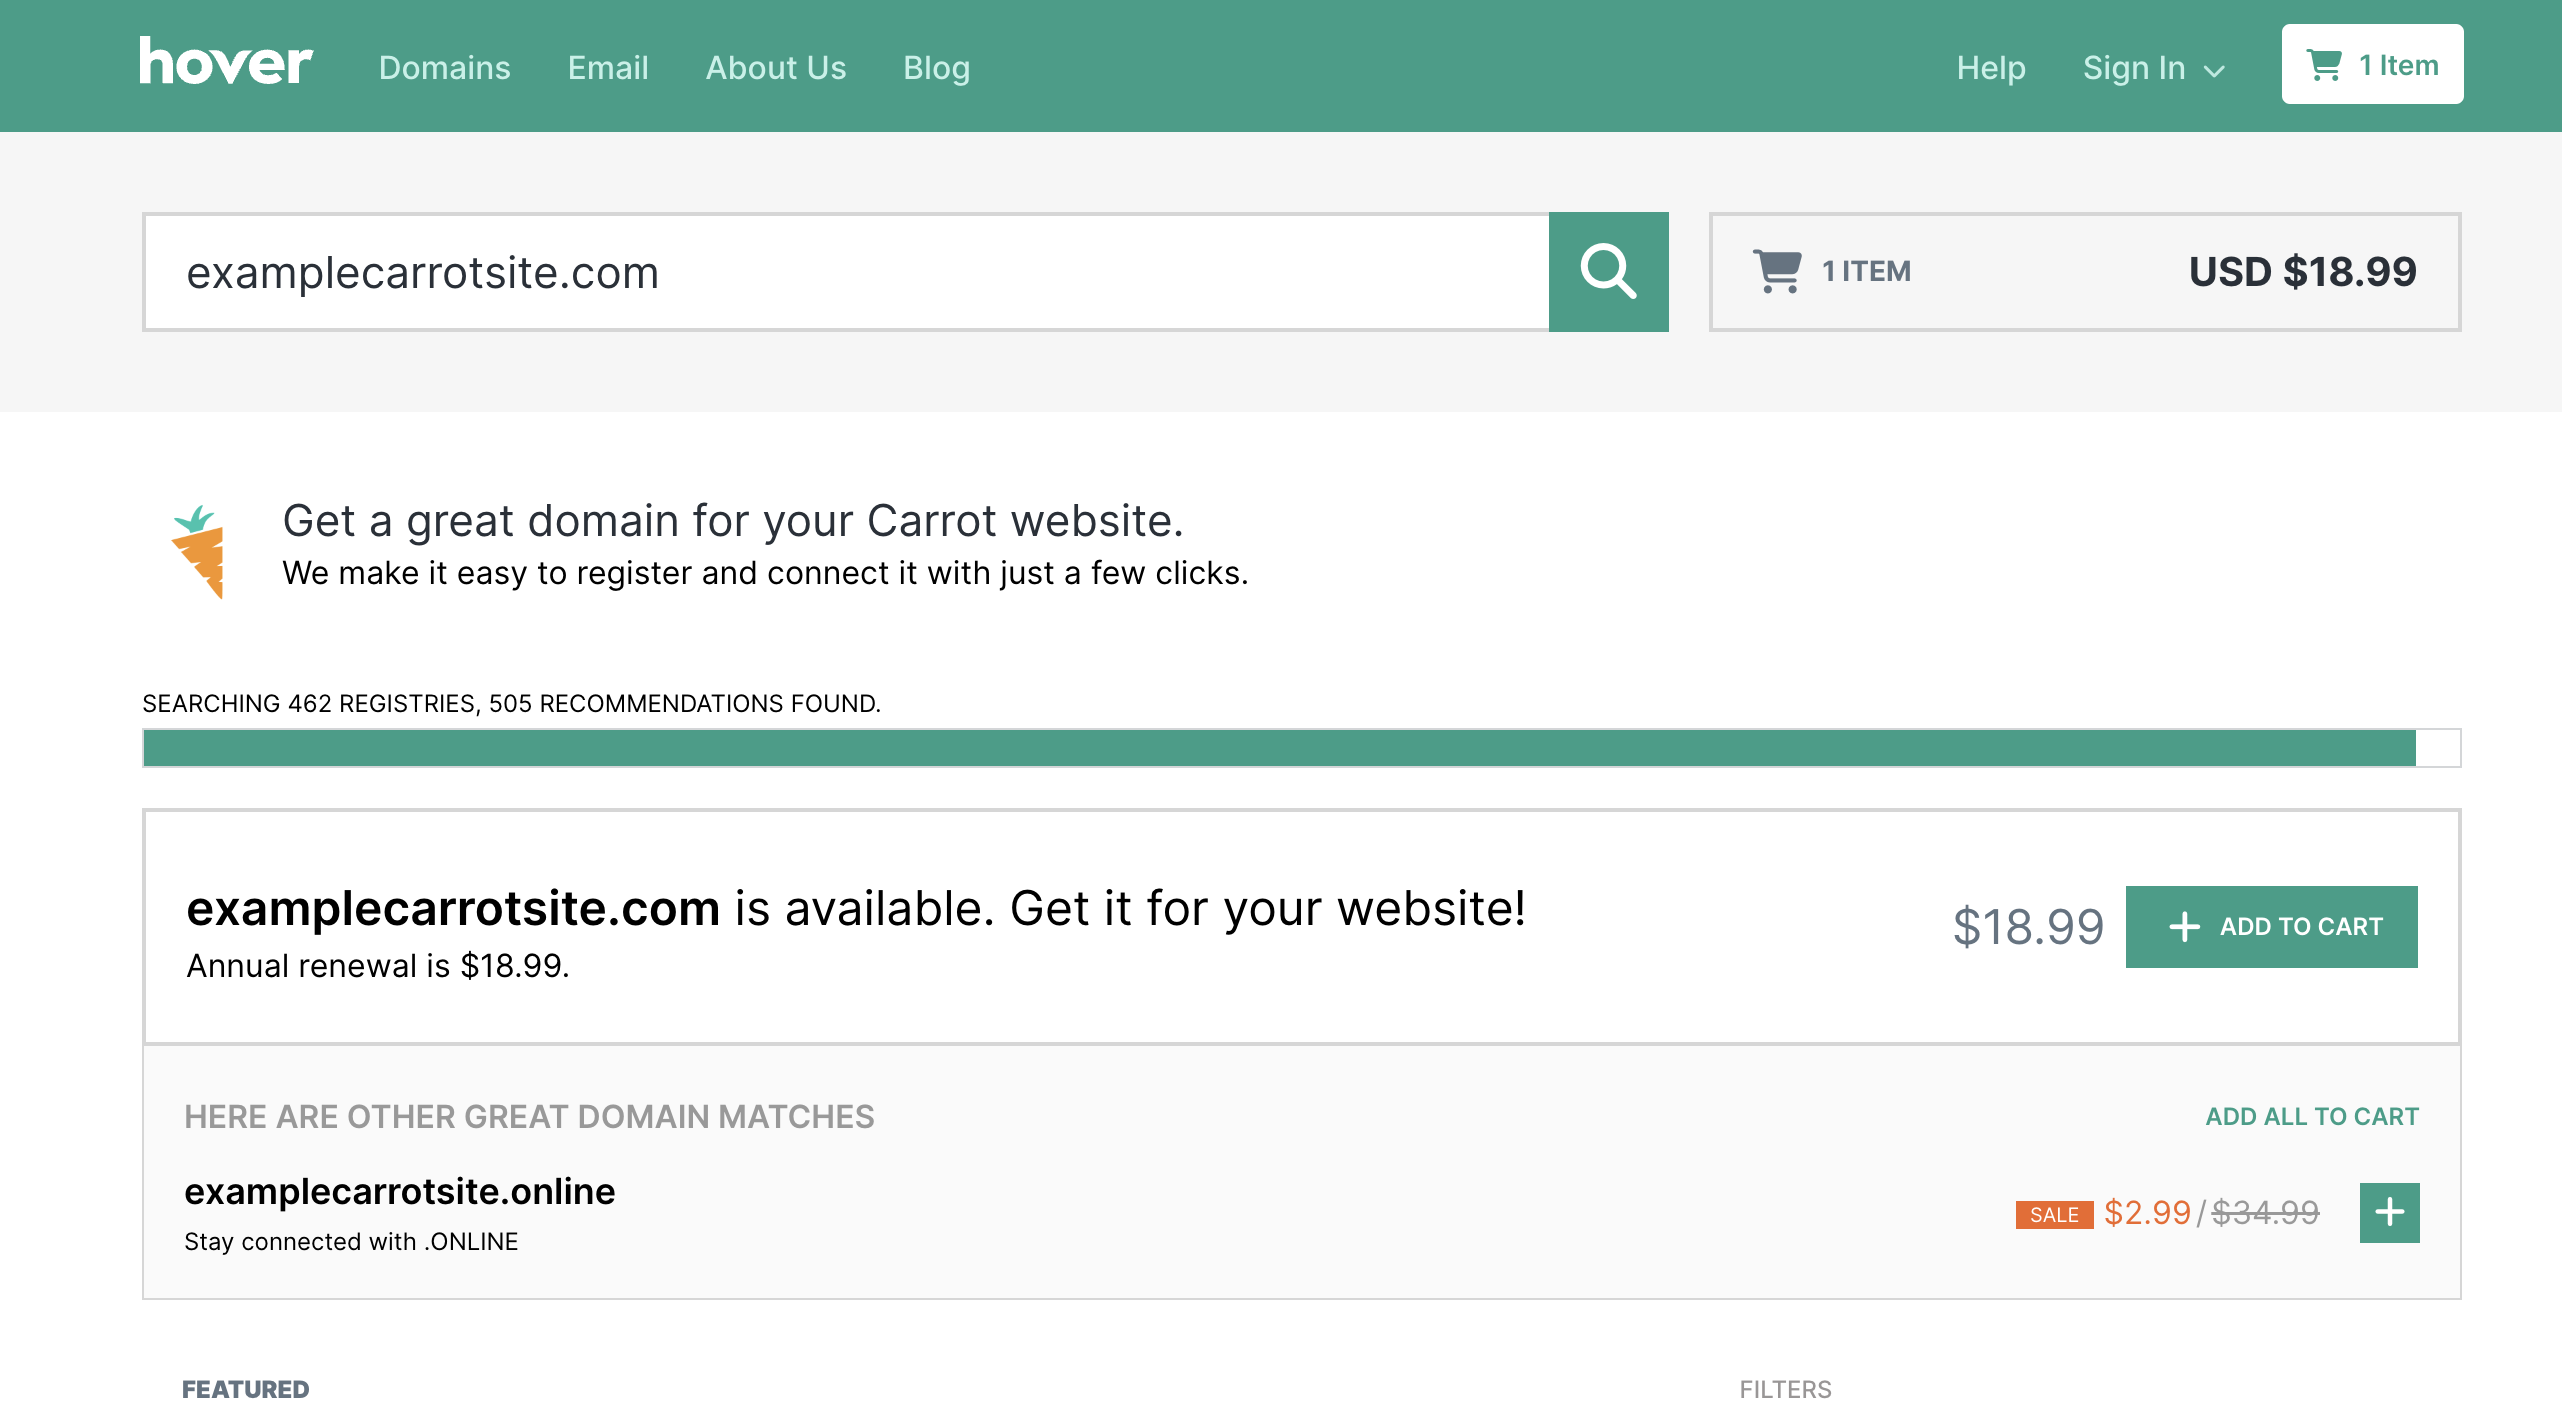Click 'HERE ARE OTHER GREAT DOMAIN MATCHES' heading
Viewport: 2562px width, 1404px height.
529,1117
